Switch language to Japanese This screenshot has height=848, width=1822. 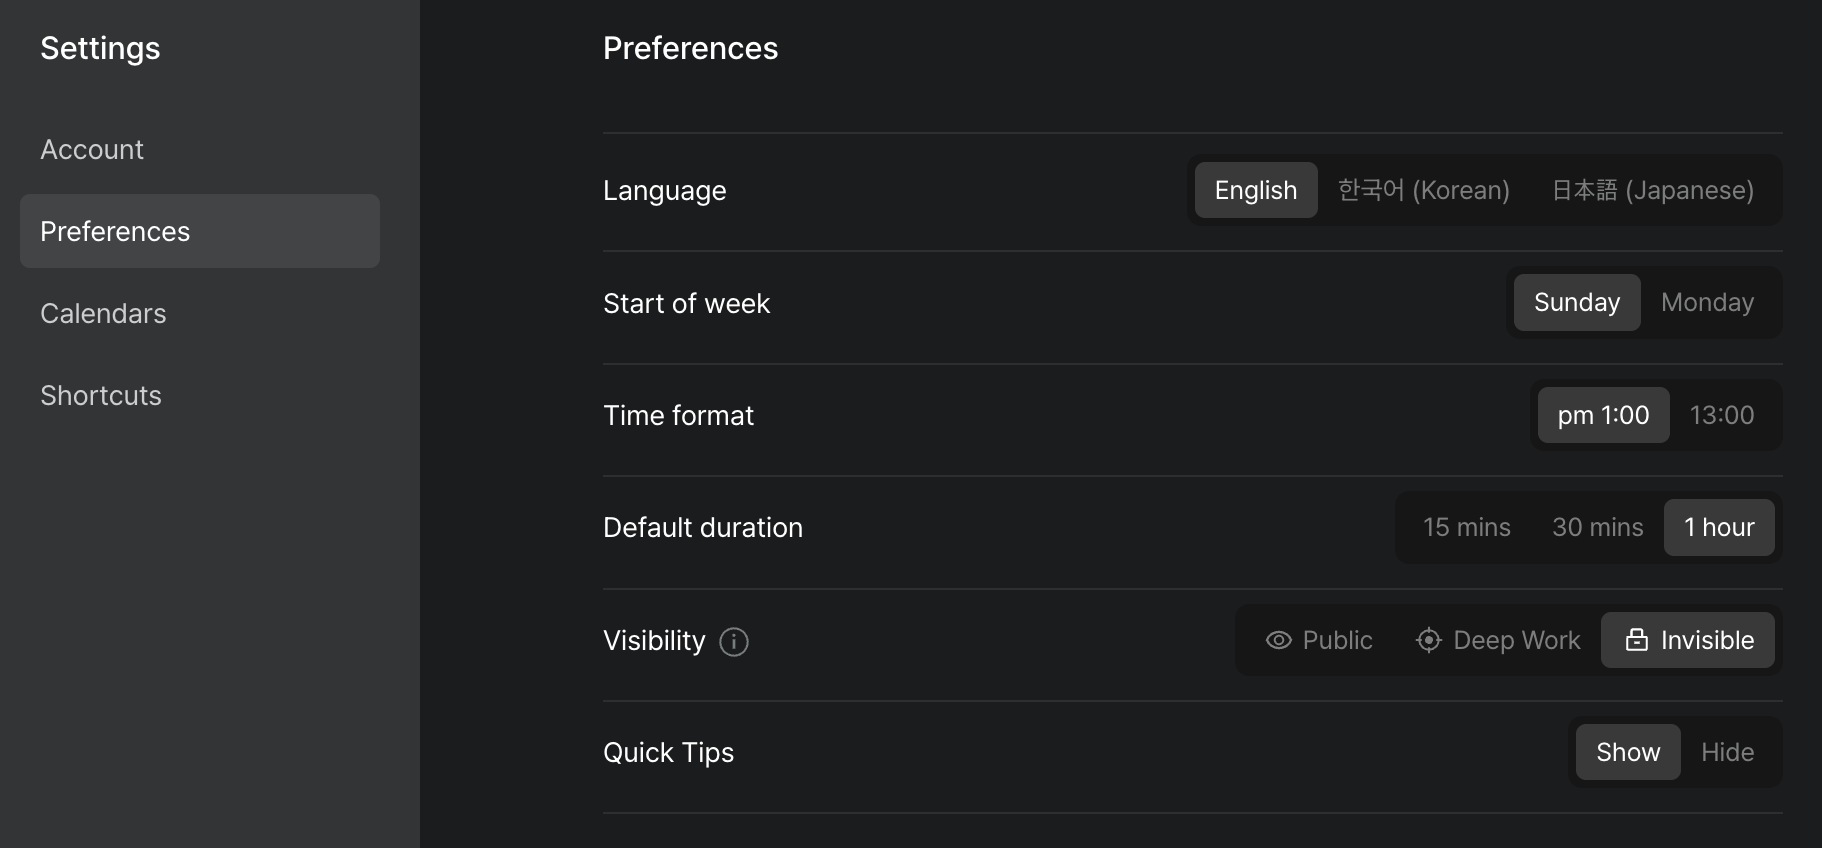click(x=1653, y=190)
